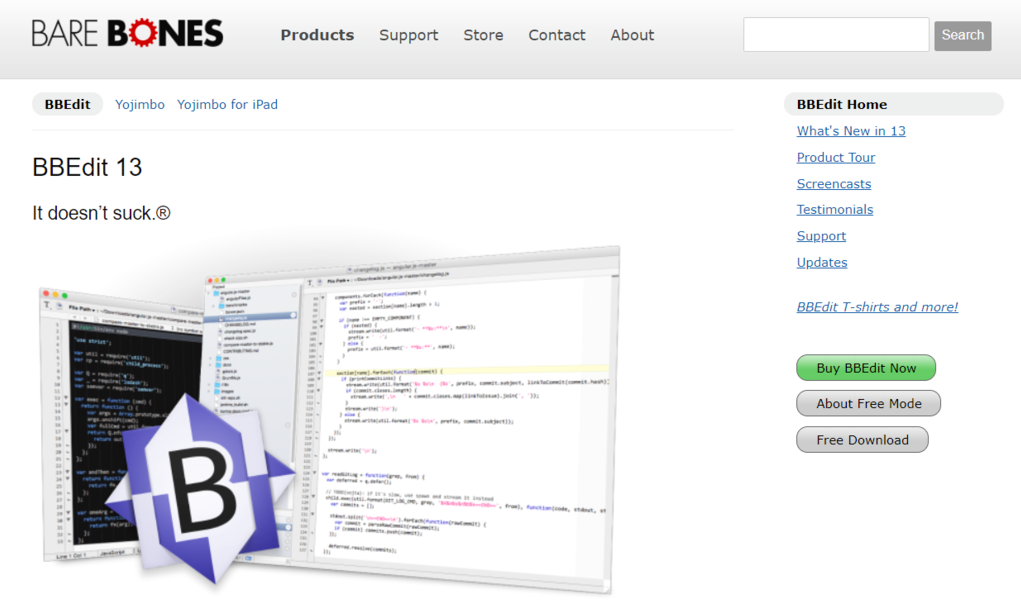Open the Contact page
This screenshot has width=1021, height=603.
click(556, 35)
